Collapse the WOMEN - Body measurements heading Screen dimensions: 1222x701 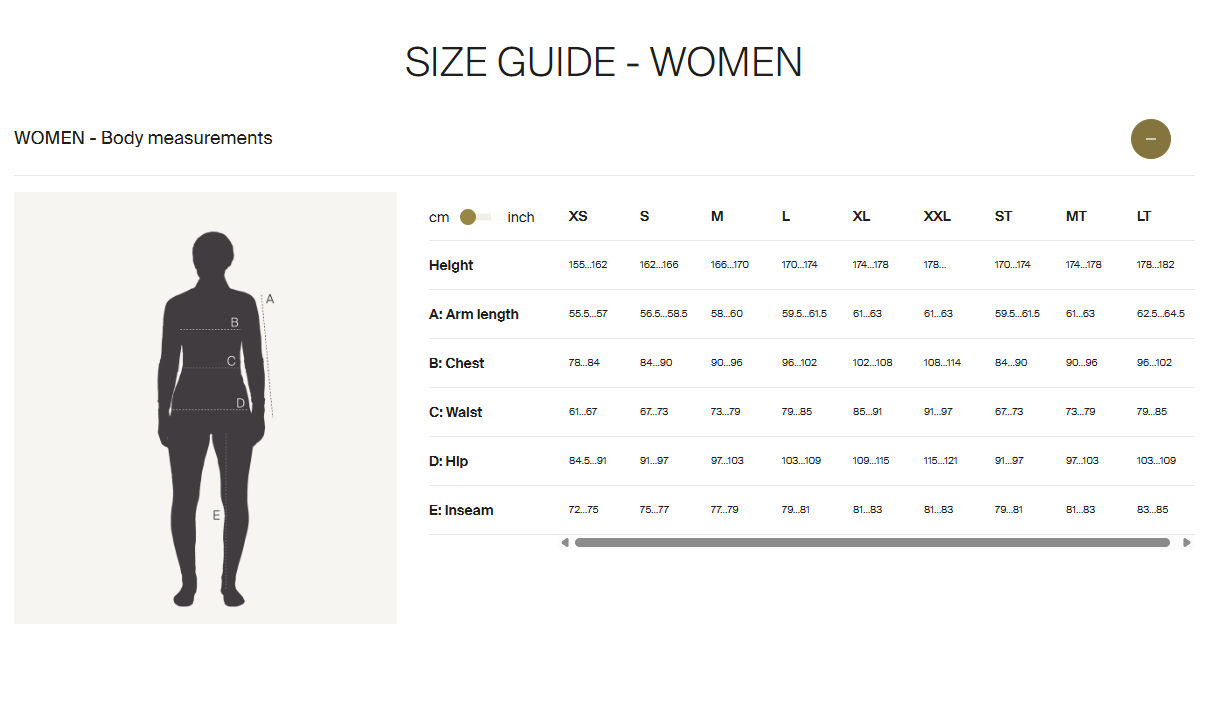[x=143, y=138]
